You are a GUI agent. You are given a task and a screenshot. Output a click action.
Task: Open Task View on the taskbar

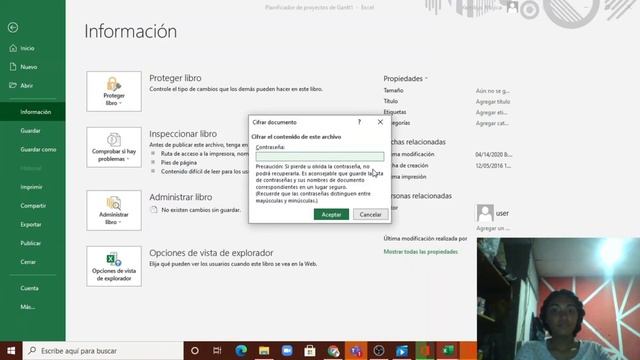click(217, 351)
